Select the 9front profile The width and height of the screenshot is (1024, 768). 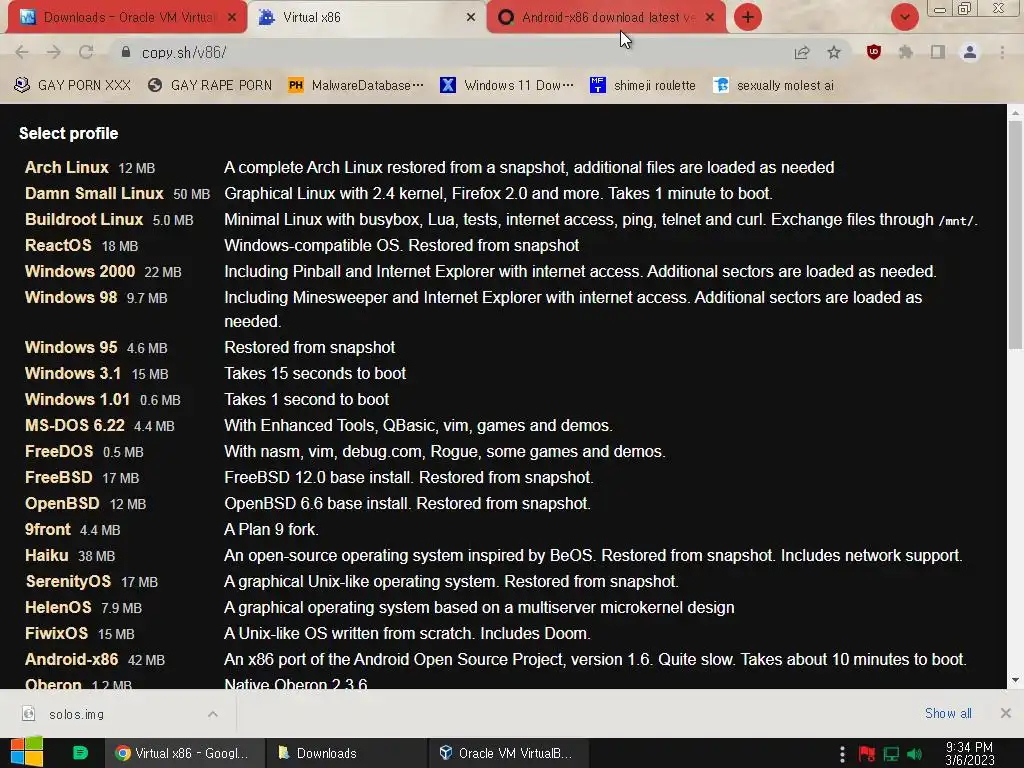coord(48,530)
